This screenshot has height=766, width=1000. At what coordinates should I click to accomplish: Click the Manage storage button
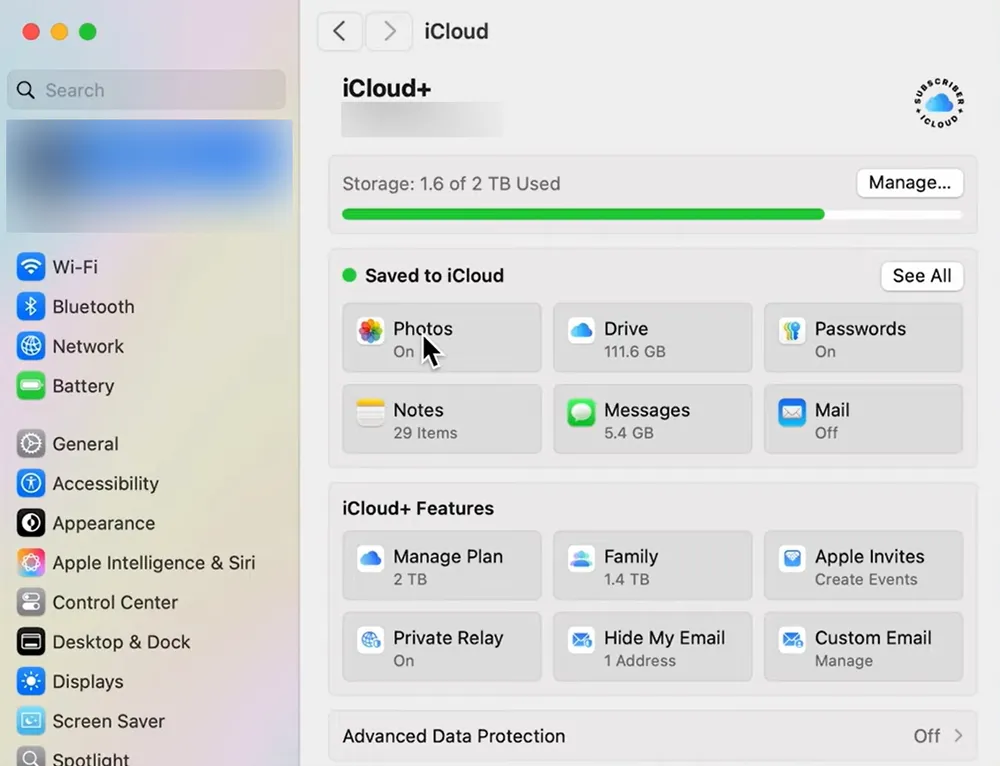click(x=909, y=183)
